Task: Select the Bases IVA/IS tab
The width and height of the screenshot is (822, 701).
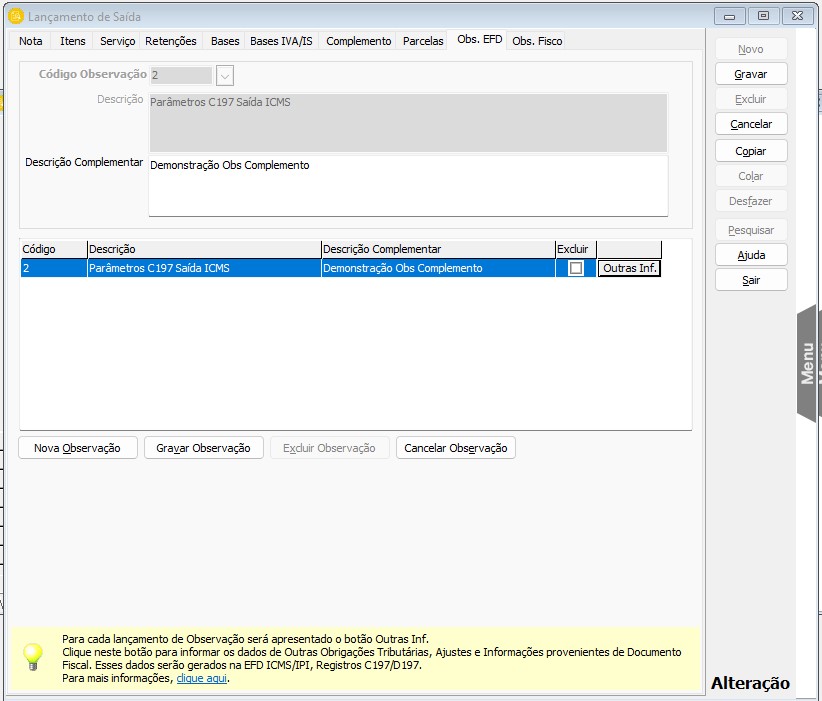Action: pos(283,41)
